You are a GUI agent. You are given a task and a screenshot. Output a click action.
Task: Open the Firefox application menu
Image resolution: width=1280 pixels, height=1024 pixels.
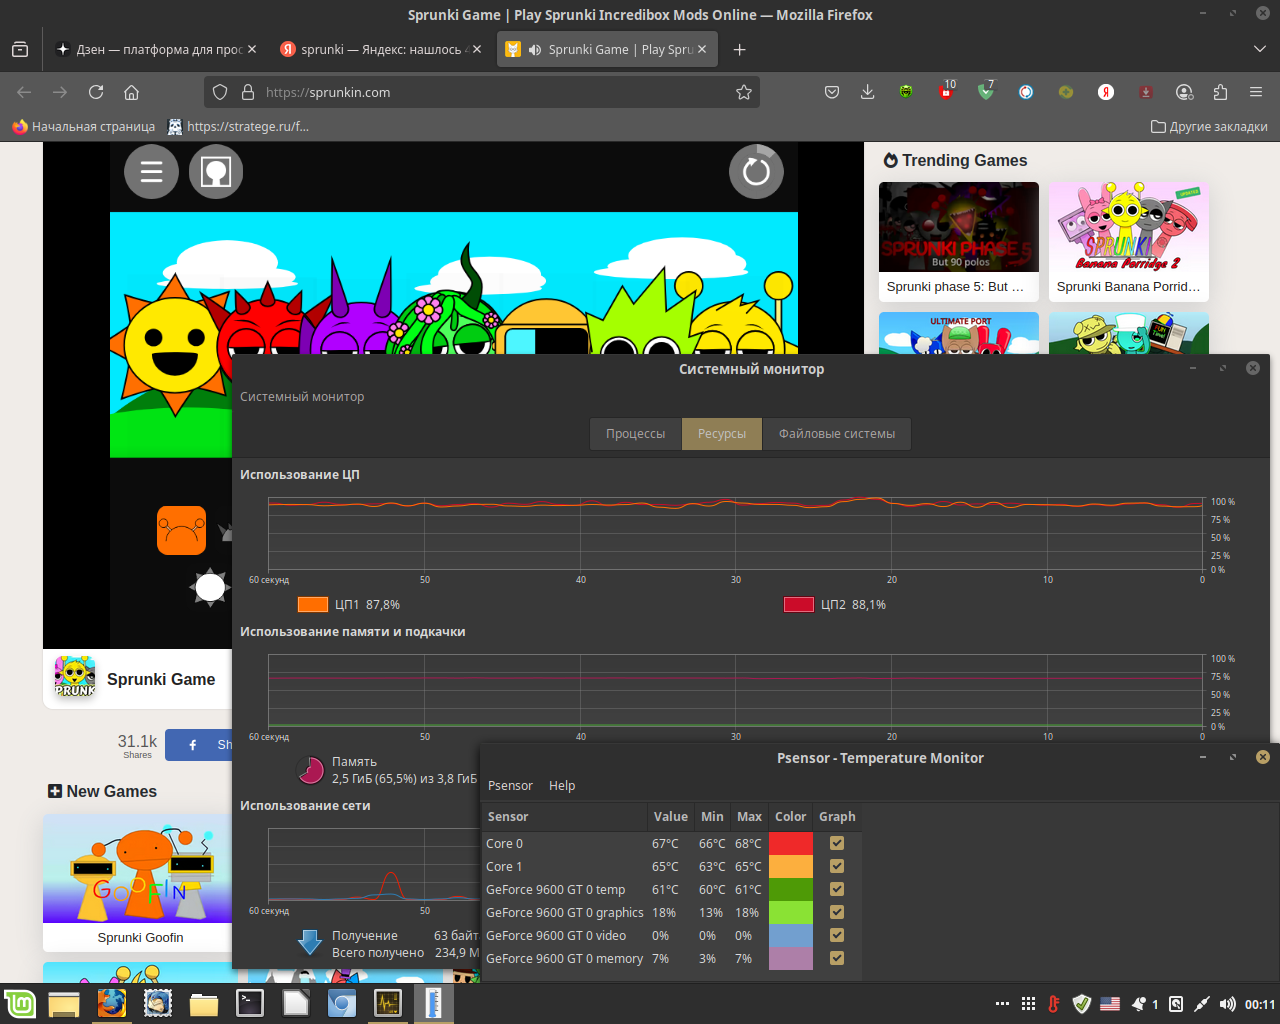point(1256,92)
